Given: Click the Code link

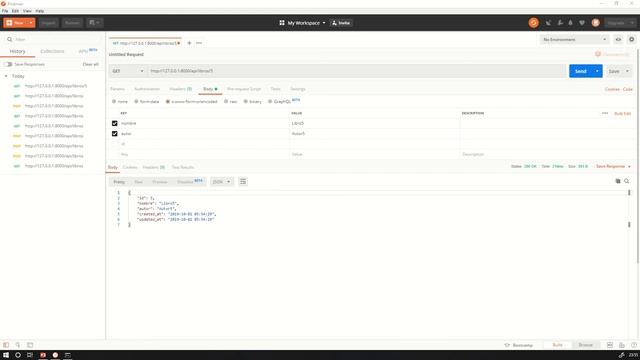Looking at the screenshot, I should 627,89.
